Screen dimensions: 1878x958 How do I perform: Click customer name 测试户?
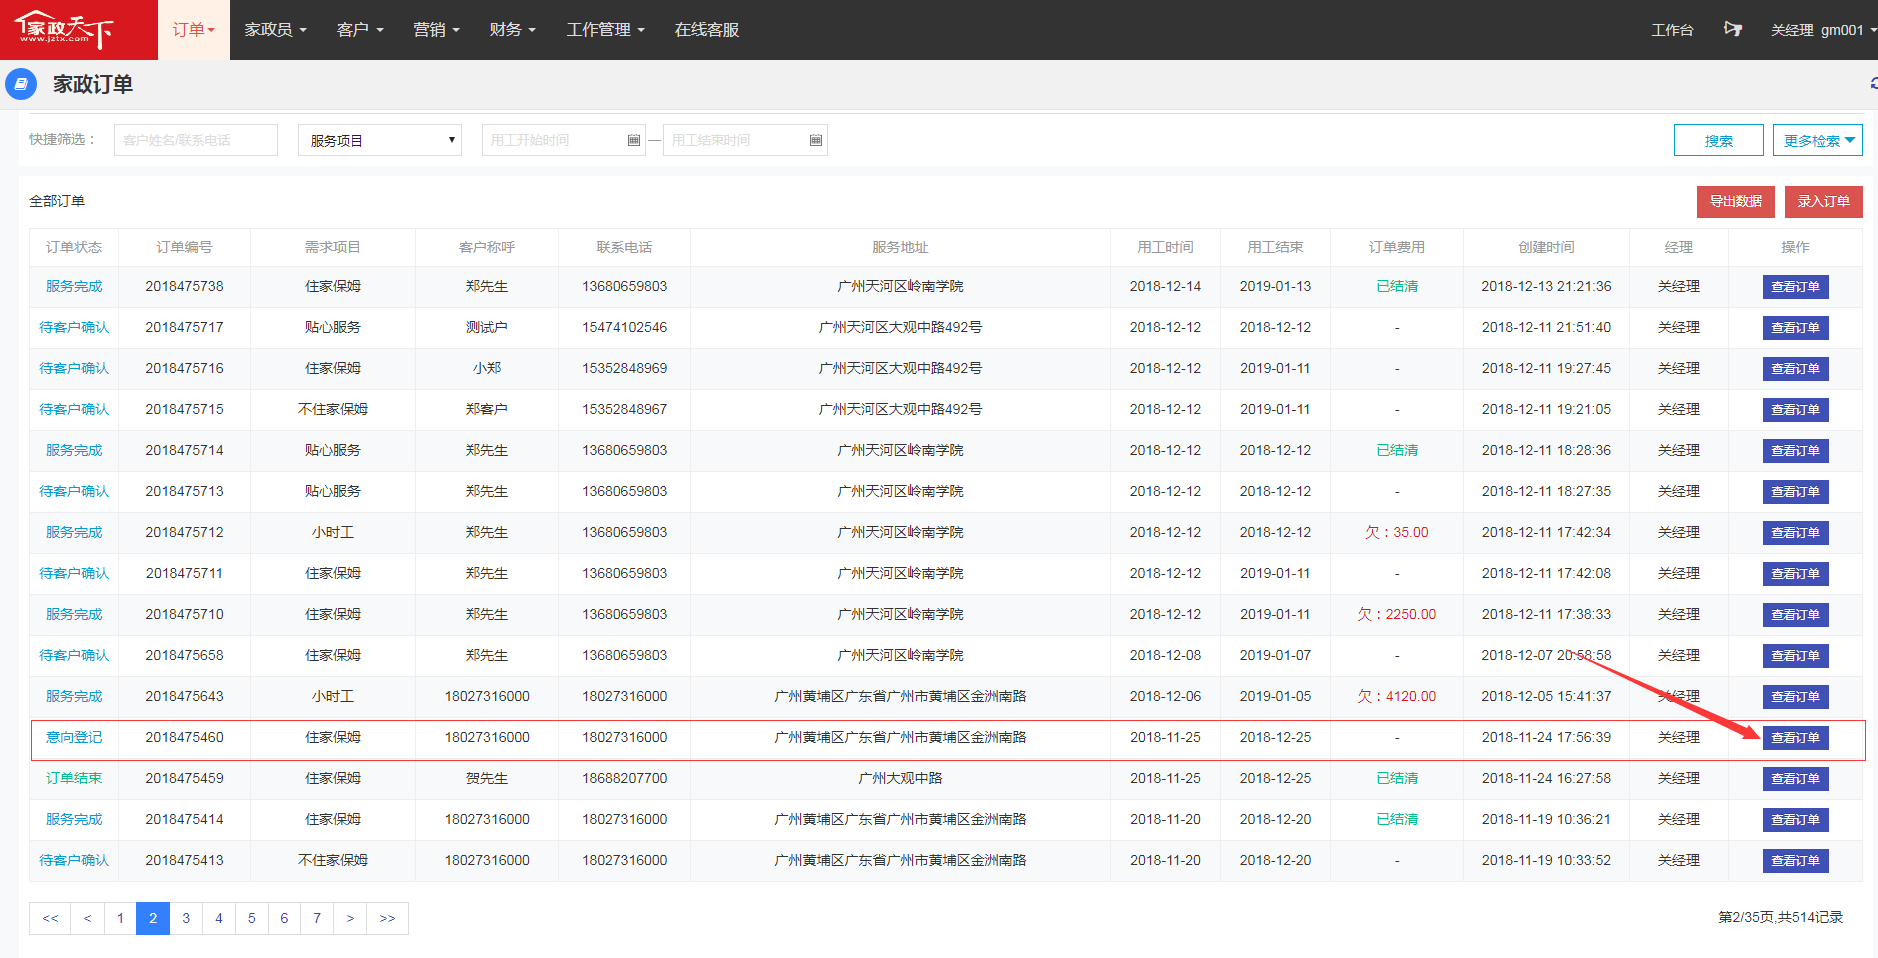(487, 327)
